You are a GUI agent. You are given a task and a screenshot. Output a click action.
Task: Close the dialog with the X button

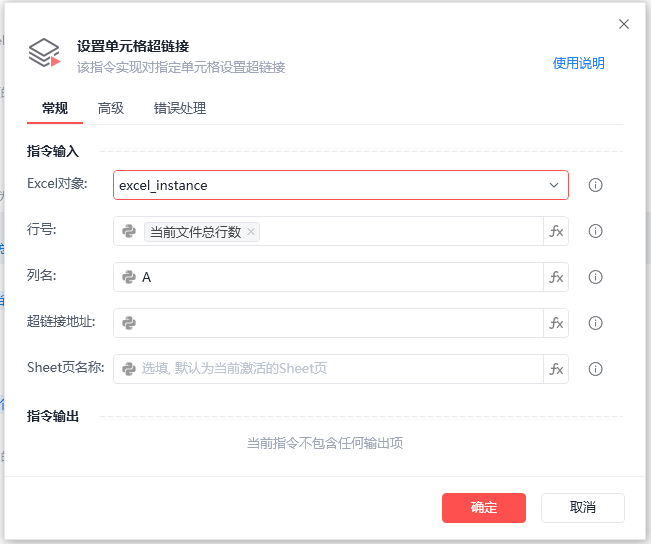[x=624, y=24]
